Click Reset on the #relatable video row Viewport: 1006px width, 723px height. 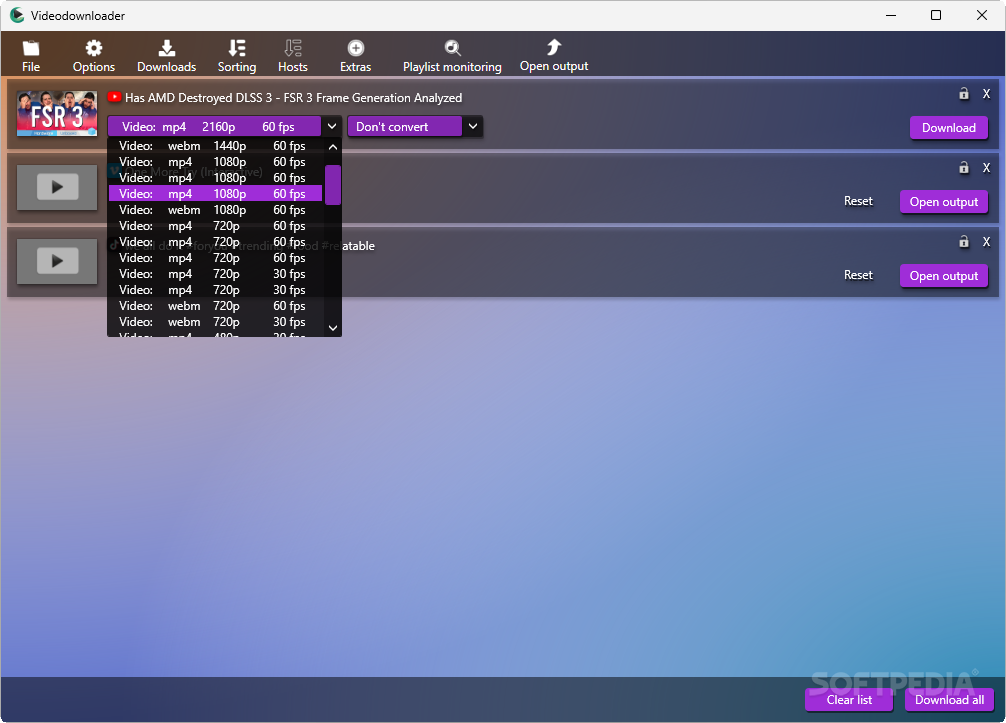858,275
